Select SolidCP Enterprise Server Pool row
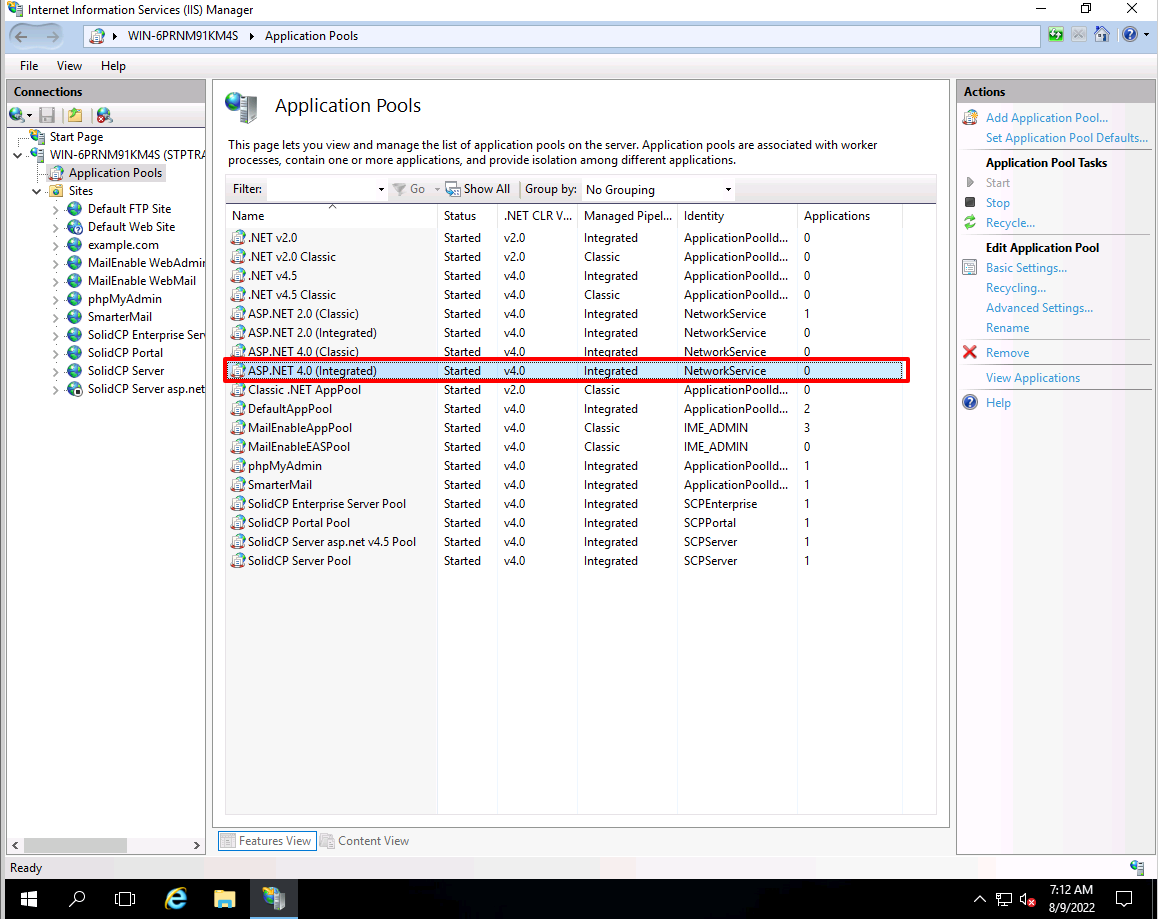 pyautogui.click(x=566, y=504)
